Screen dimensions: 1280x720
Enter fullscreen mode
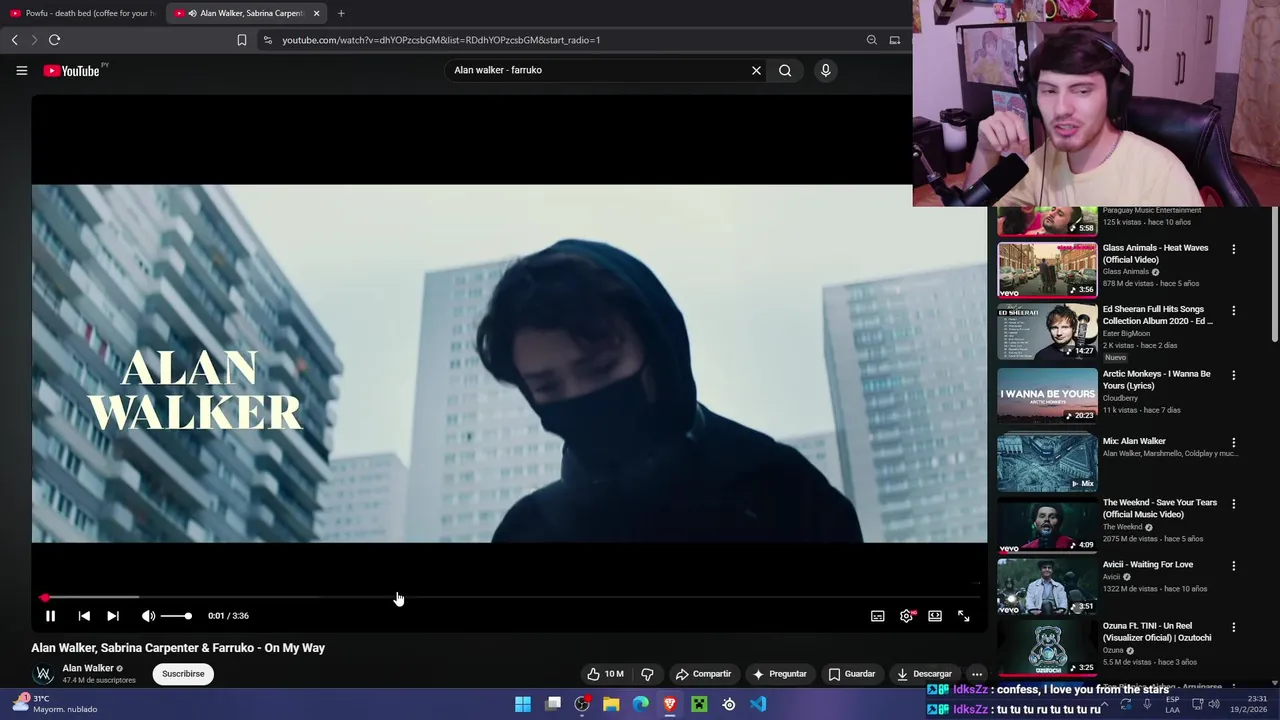point(964,616)
